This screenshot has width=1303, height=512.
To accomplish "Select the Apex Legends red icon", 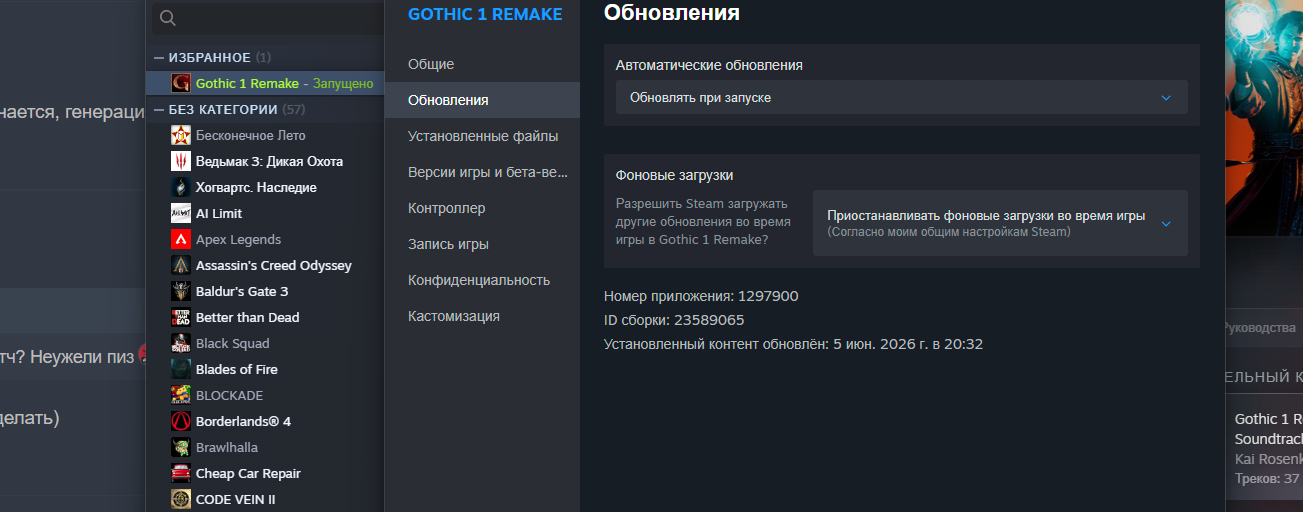I will click(181, 239).
